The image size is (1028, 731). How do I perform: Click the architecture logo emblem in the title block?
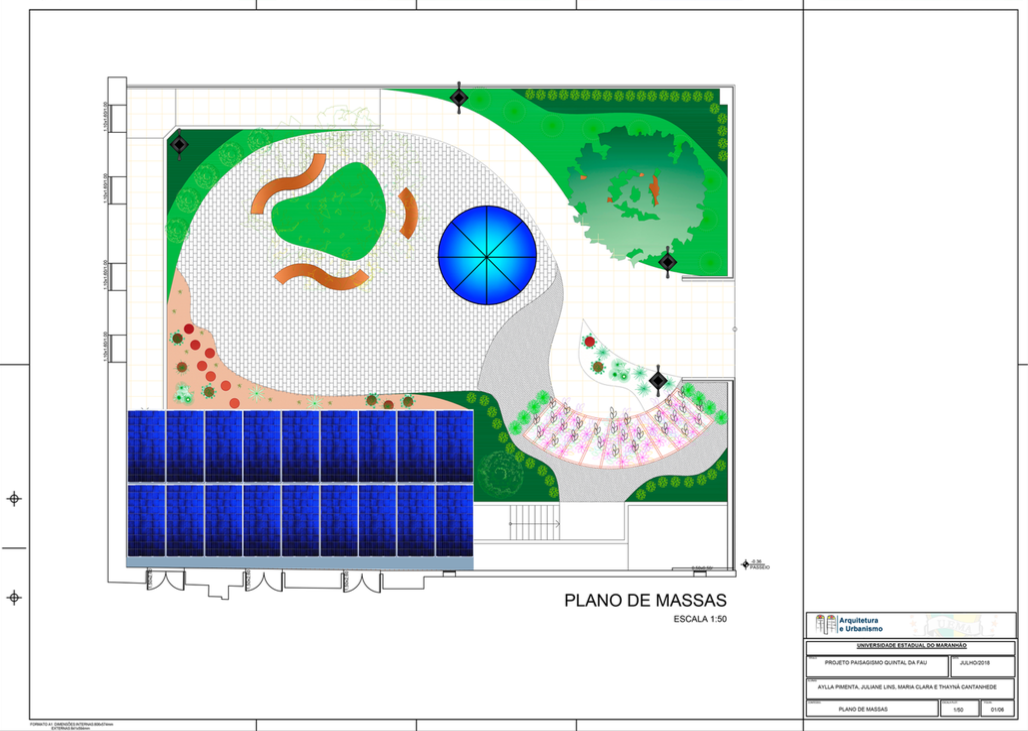tap(826, 624)
